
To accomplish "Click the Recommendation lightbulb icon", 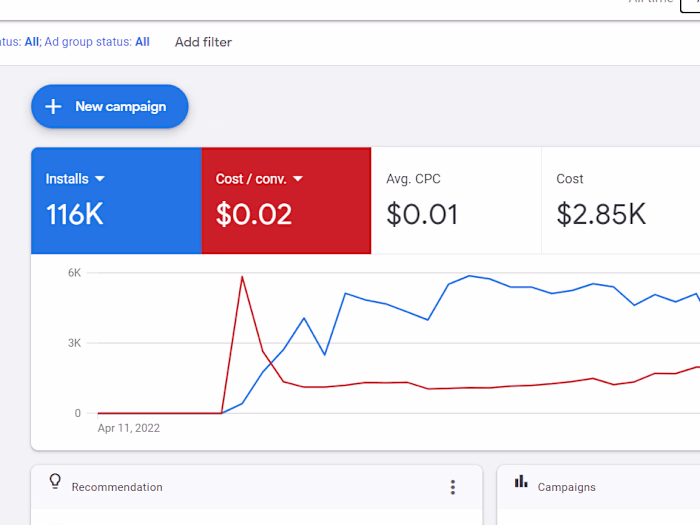I will [x=56, y=481].
